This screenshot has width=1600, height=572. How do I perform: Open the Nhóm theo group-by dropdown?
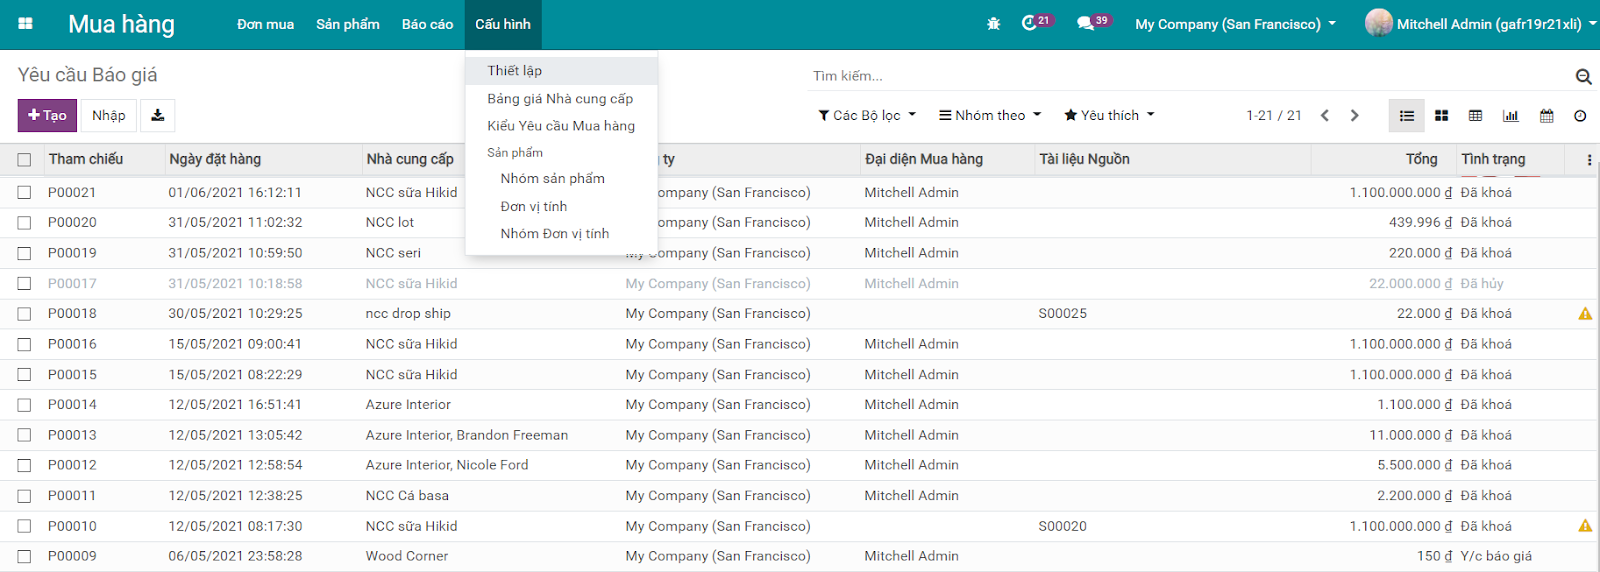pos(990,115)
